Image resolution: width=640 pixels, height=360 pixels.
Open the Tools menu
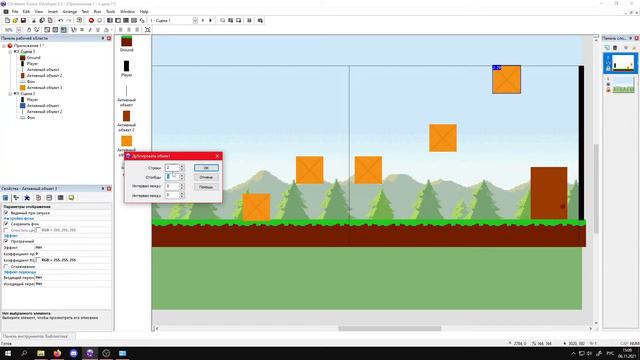point(111,12)
